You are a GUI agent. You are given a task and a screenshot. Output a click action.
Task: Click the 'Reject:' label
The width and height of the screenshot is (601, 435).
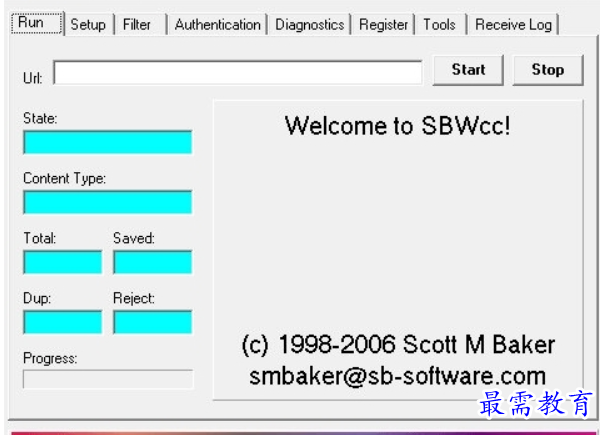click(134, 298)
